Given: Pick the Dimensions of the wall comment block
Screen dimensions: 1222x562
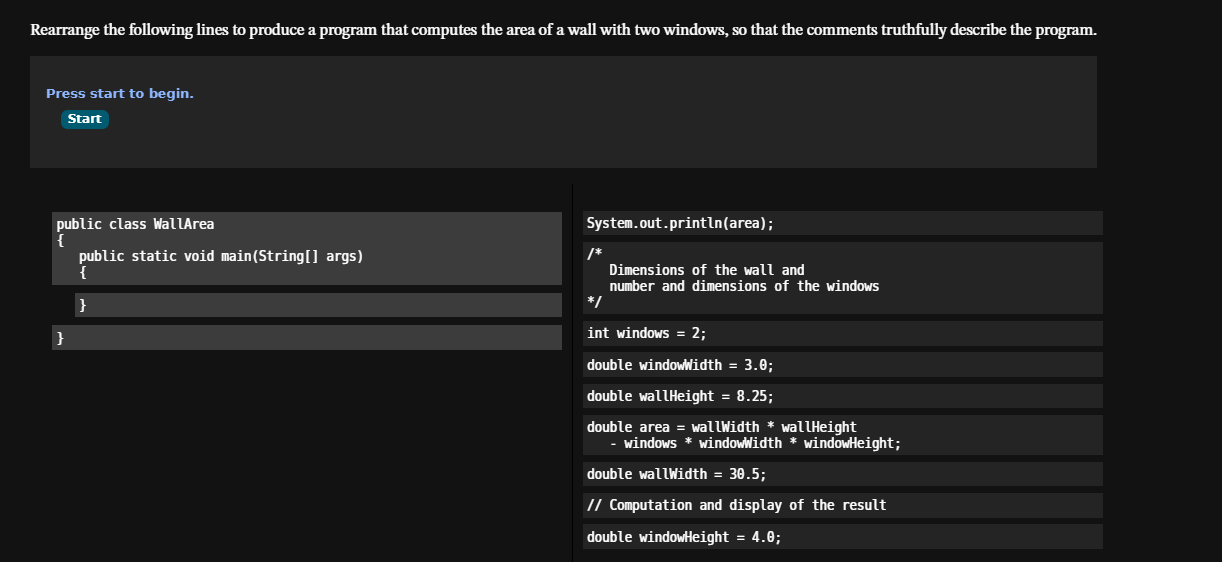Looking at the screenshot, I should [x=842, y=278].
